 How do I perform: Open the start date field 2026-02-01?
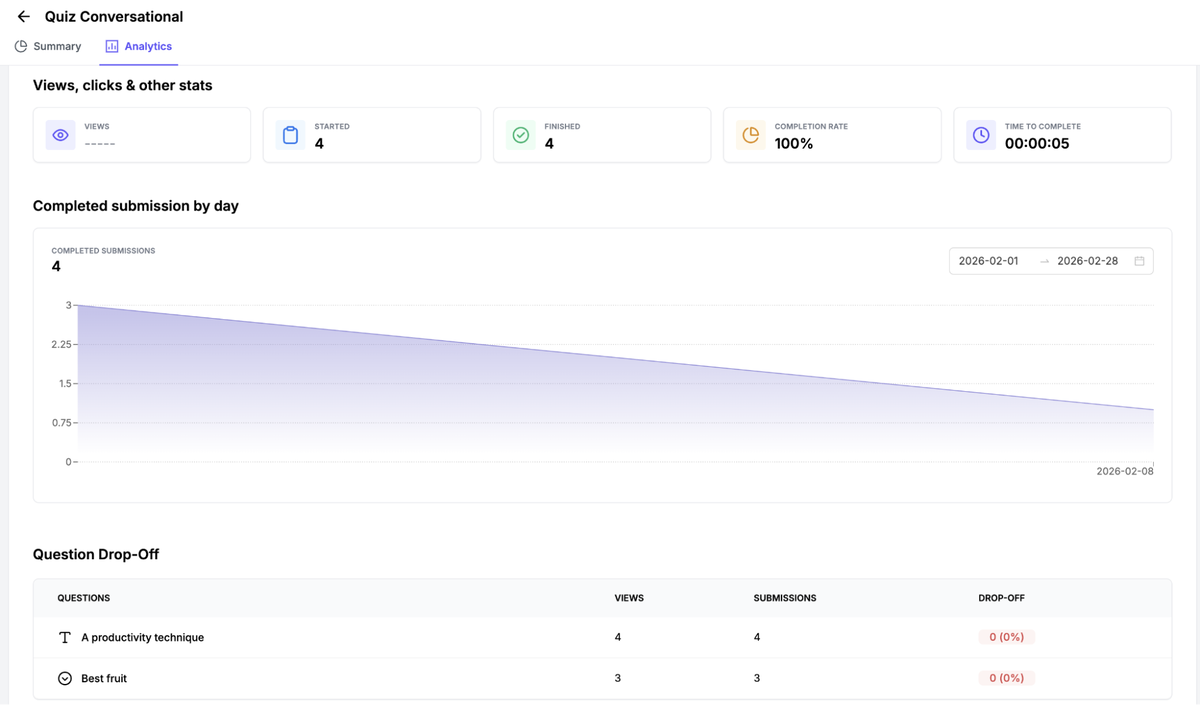point(988,260)
